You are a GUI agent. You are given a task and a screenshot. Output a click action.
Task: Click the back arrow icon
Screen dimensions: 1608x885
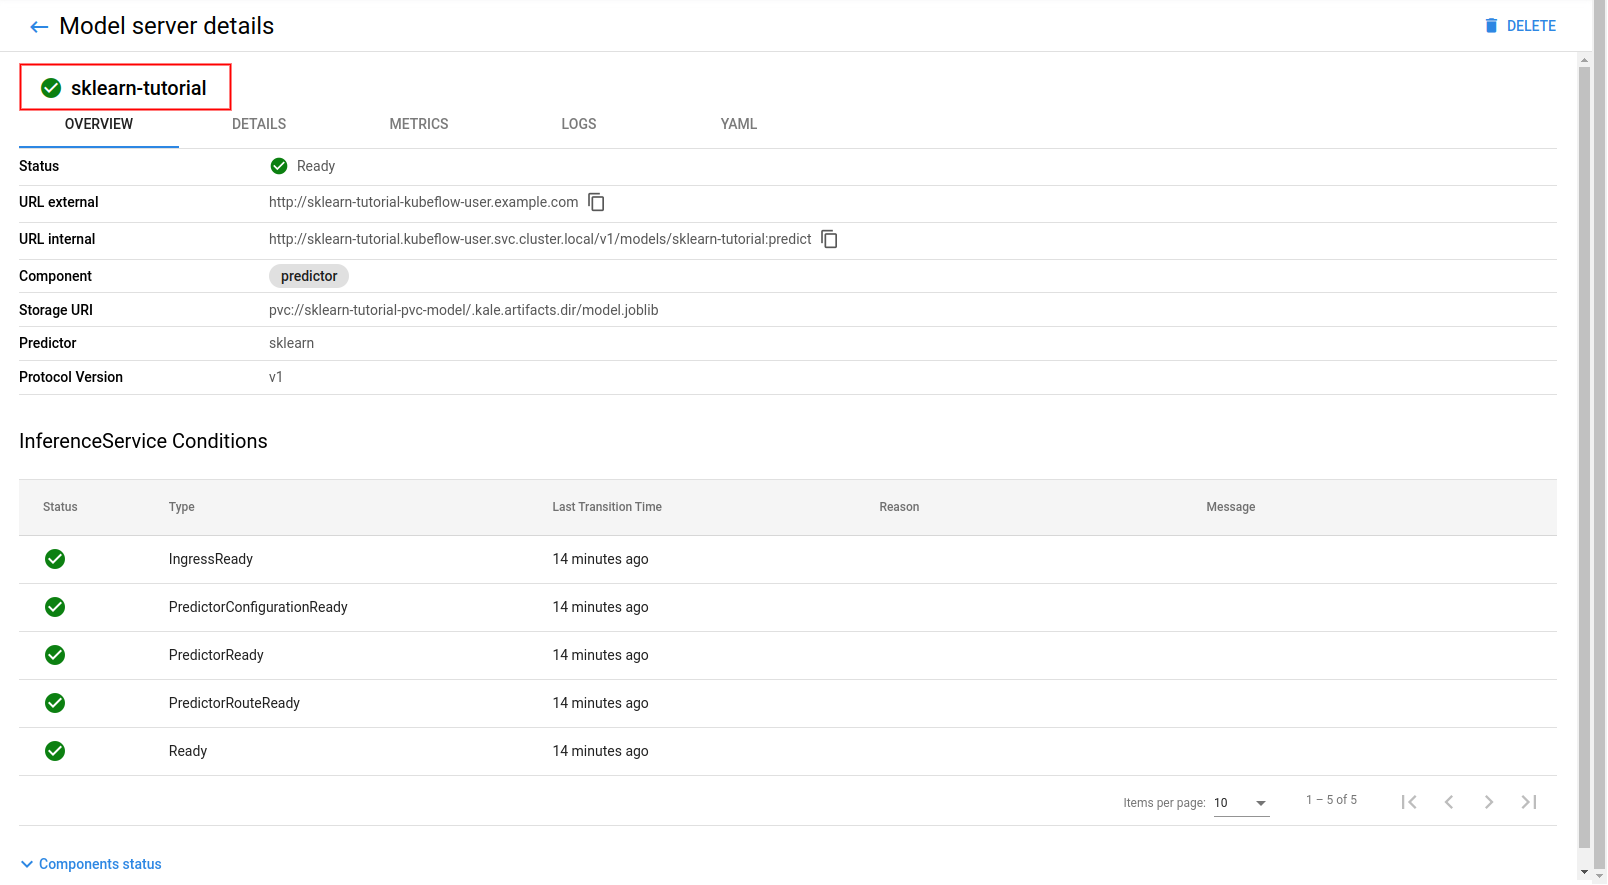point(39,27)
